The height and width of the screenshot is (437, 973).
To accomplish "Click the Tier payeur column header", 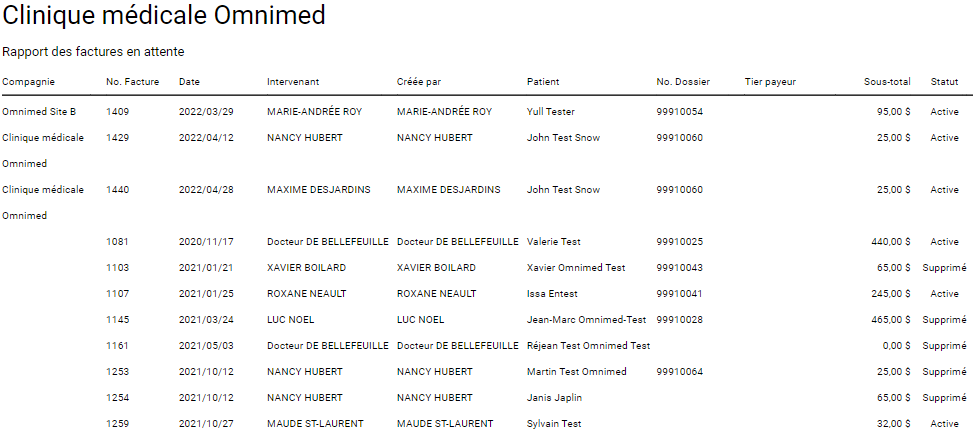I will (770, 82).
